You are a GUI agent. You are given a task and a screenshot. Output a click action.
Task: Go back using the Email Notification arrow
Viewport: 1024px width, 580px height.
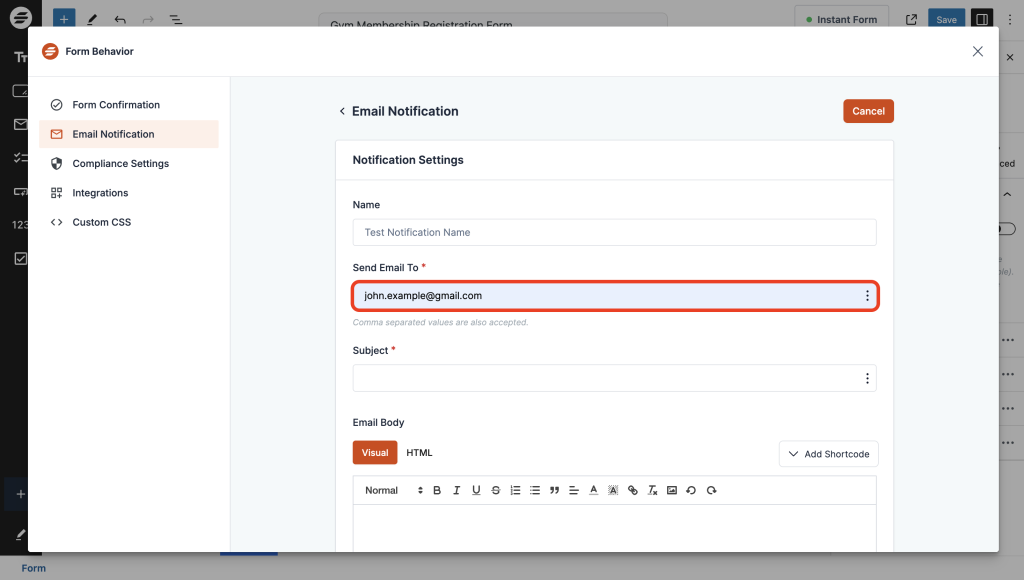point(342,112)
